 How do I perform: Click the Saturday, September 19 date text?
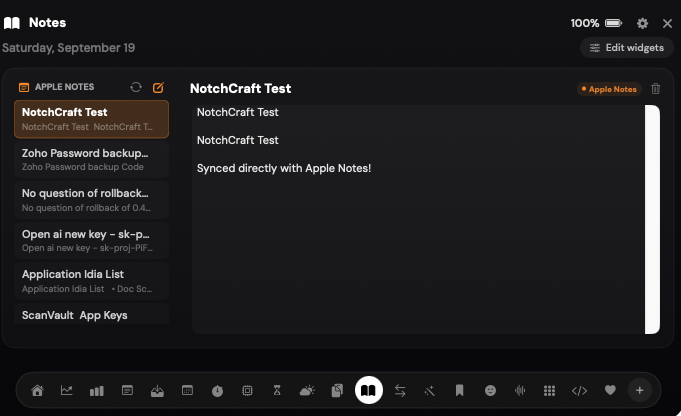point(69,48)
